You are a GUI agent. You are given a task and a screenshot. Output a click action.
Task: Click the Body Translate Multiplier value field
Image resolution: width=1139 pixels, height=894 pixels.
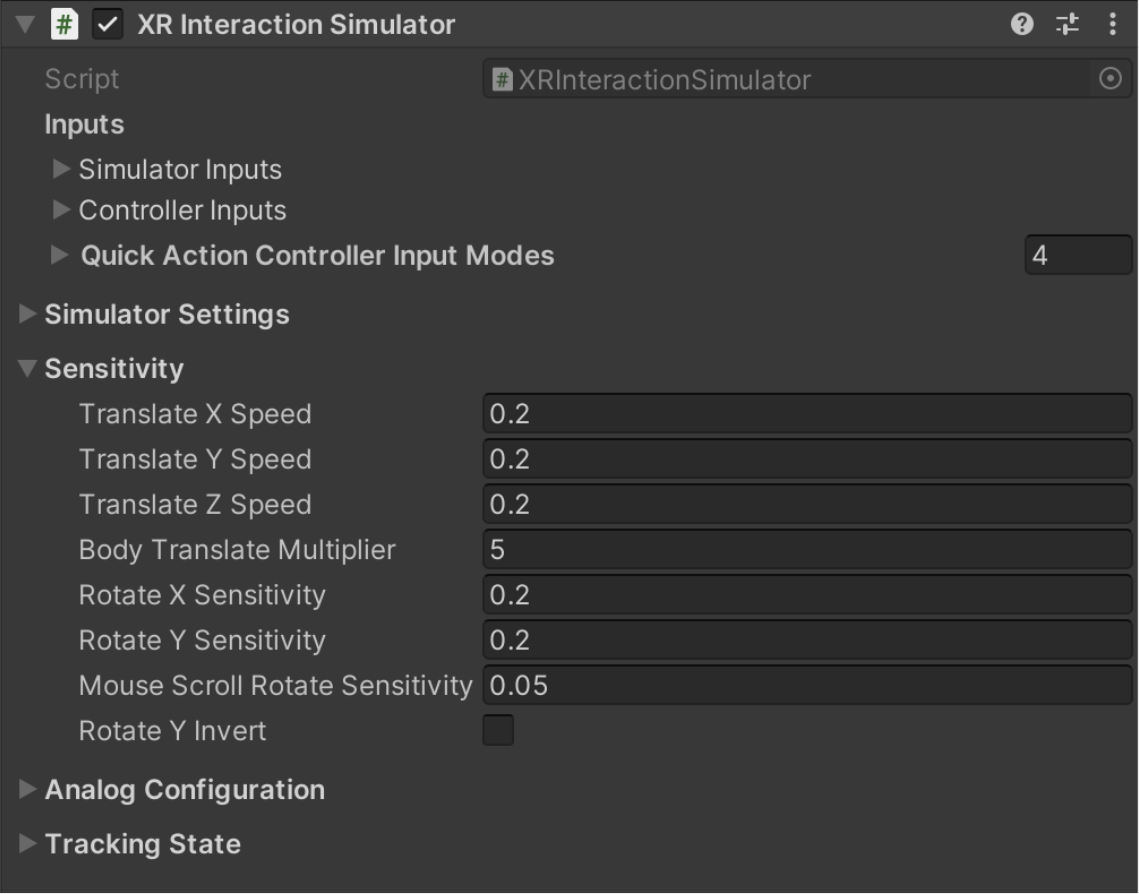pyautogui.click(x=807, y=549)
